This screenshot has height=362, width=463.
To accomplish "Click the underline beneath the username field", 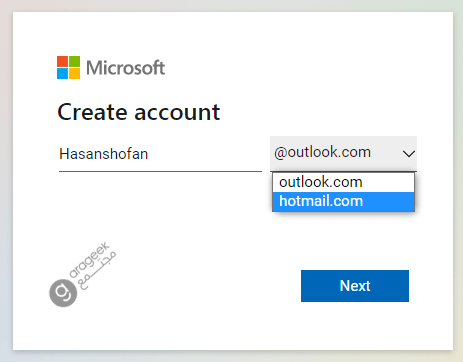I will (160, 171).
